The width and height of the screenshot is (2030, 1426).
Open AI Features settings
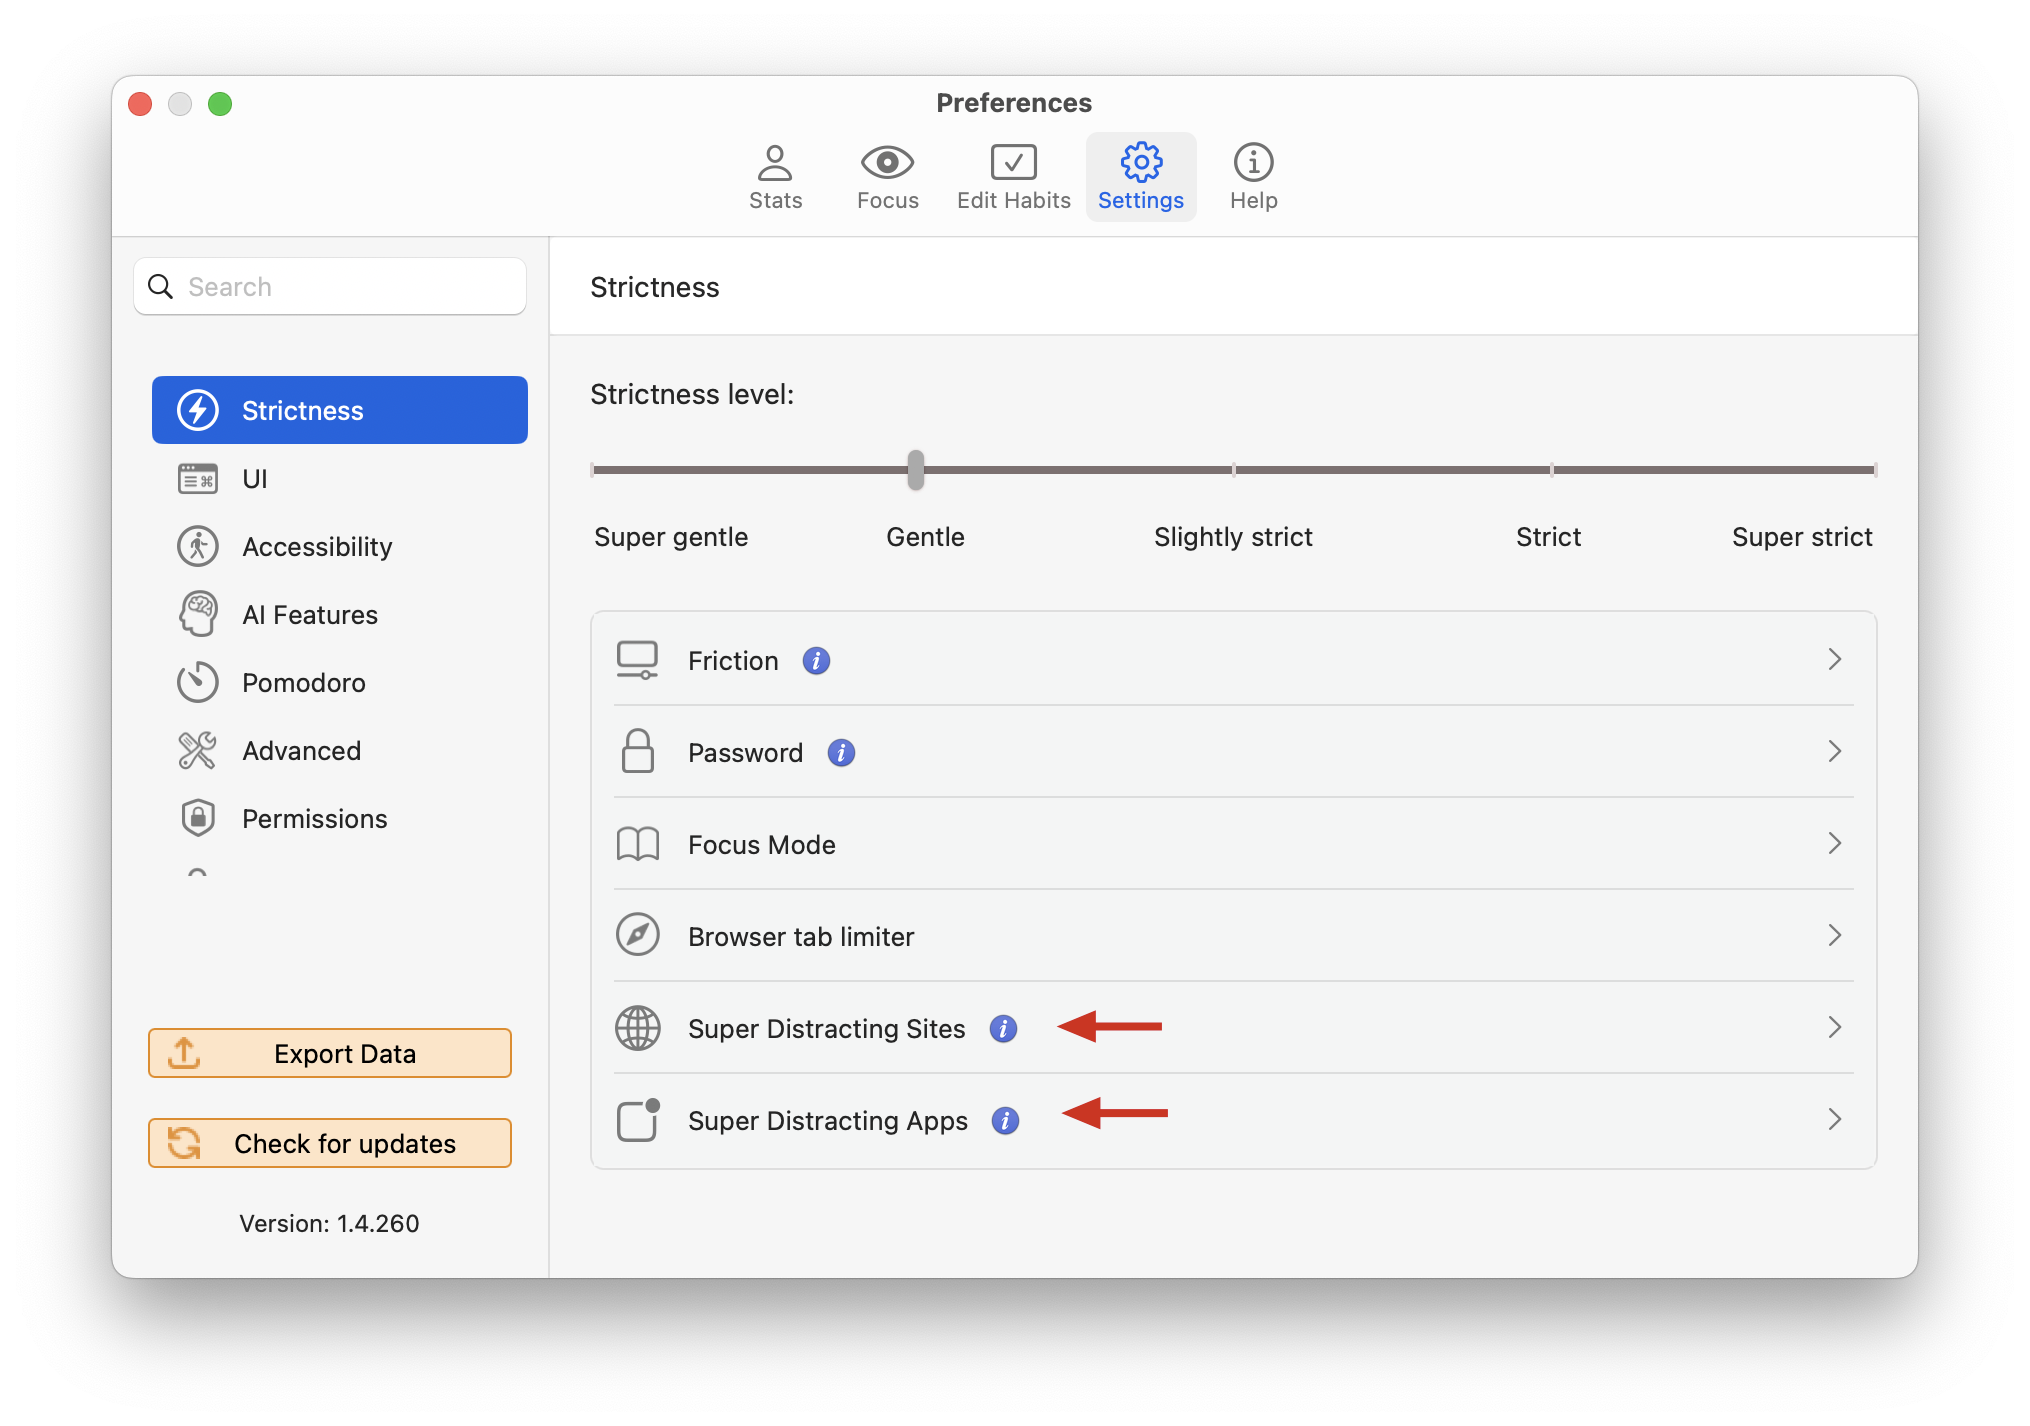click(340, 615)
